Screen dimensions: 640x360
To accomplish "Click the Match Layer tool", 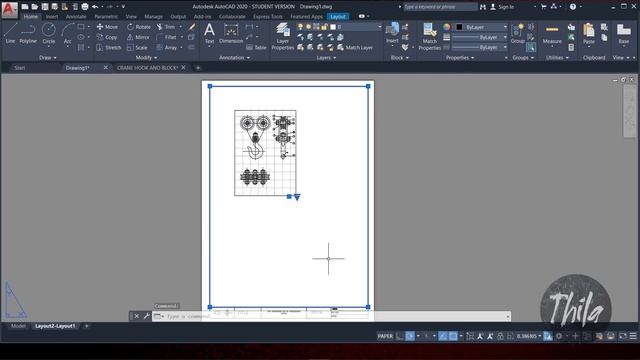I will click(355, 47).
